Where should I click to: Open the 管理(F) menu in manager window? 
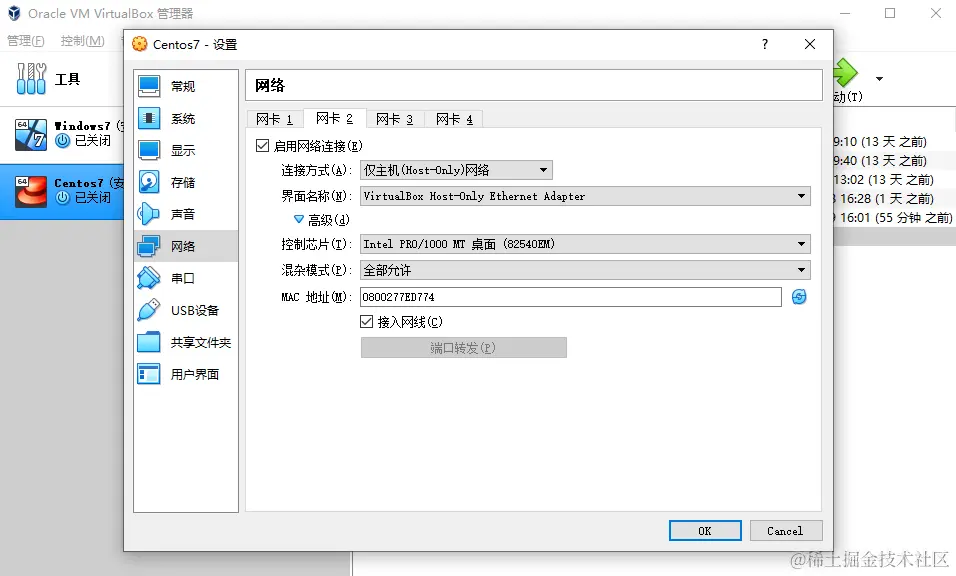(26, 41)
